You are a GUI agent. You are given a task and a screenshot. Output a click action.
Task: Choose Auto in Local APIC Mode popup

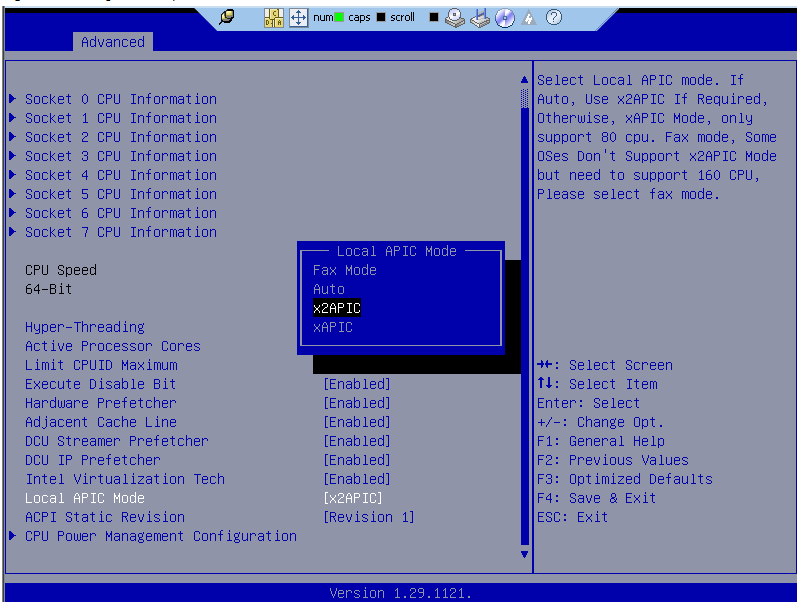[x=329, y=289]
